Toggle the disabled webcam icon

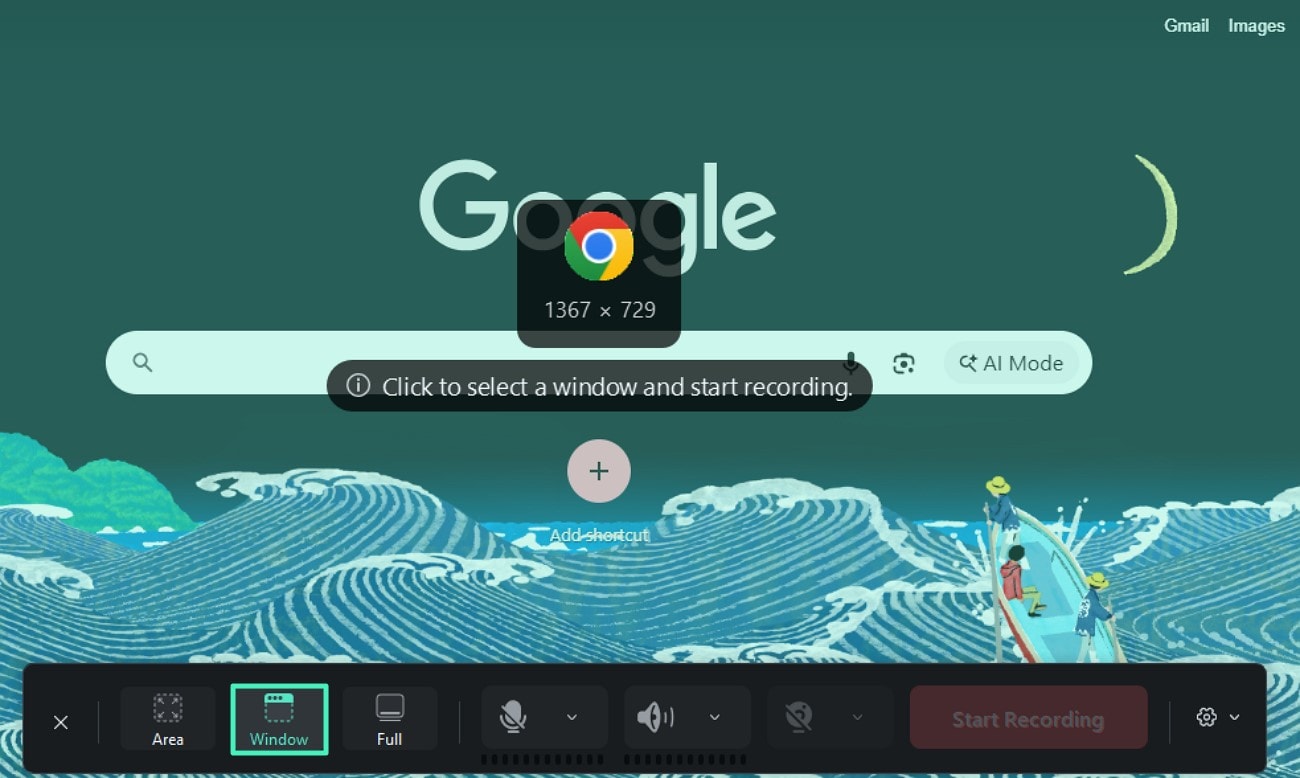click(799, 716)
